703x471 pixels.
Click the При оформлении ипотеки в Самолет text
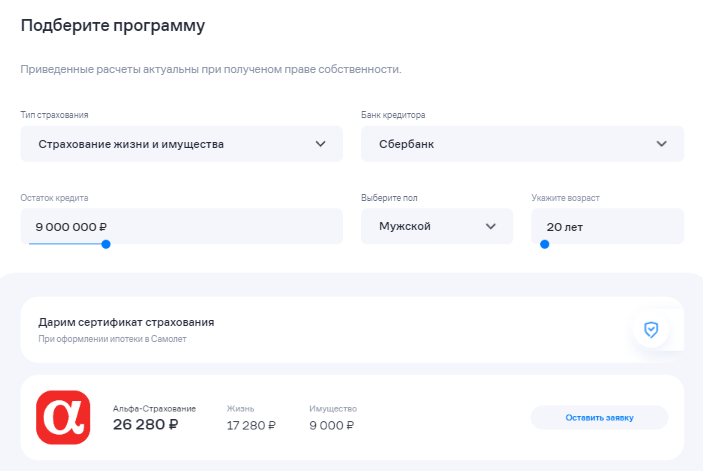pos(112,339)
